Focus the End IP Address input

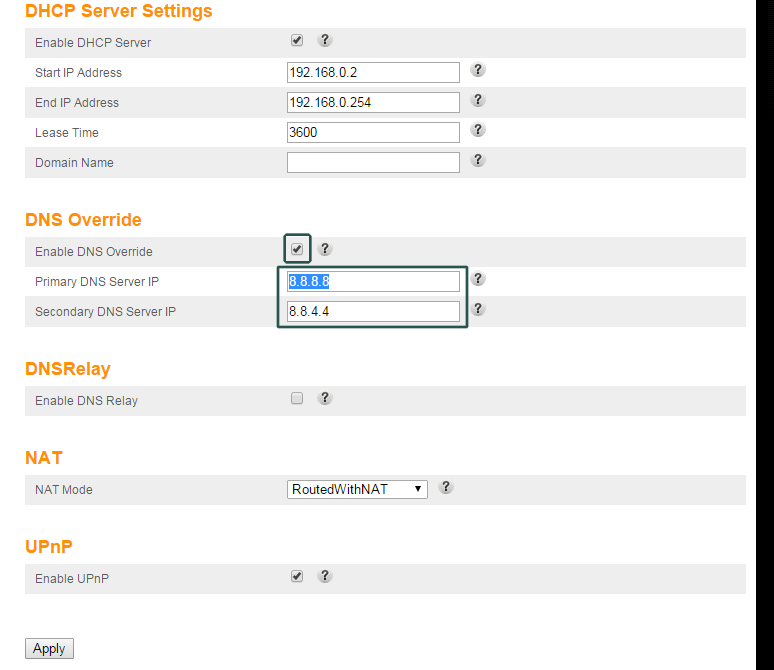coord(373,102)
